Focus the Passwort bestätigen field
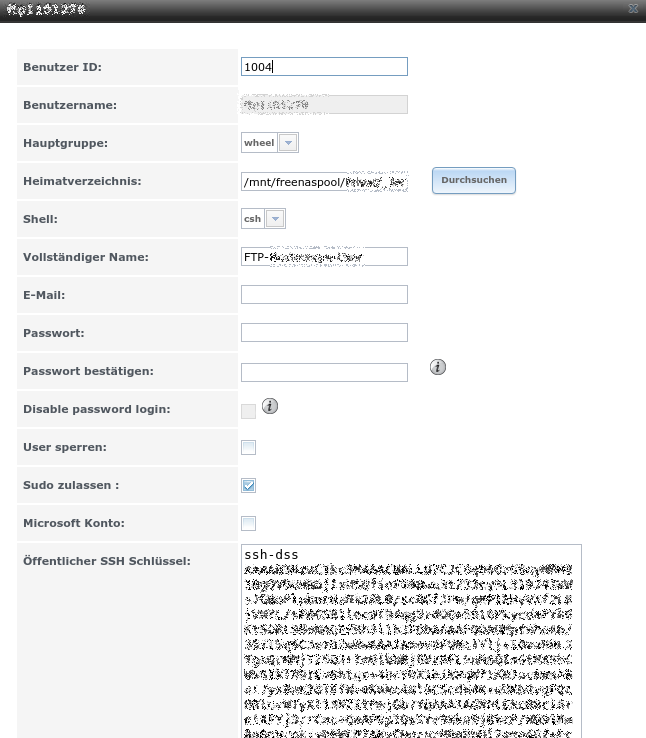Screen dimensions: 646x738 click(324, 372)
